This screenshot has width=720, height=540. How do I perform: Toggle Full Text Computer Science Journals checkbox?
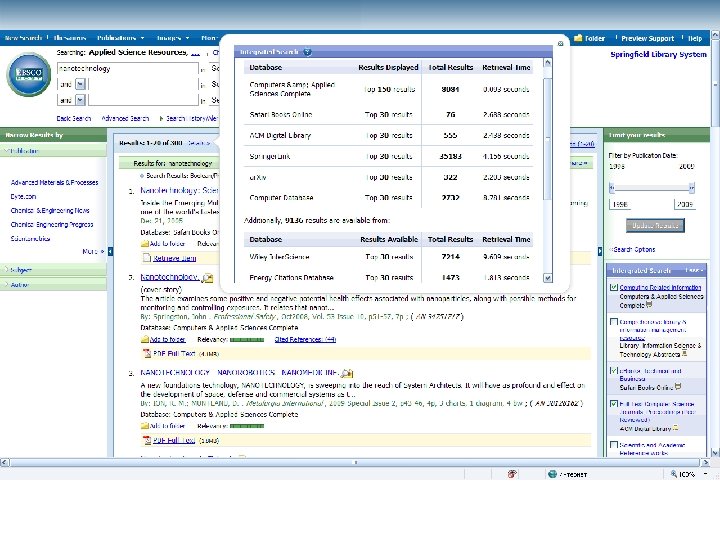click(x=613, y=404)
